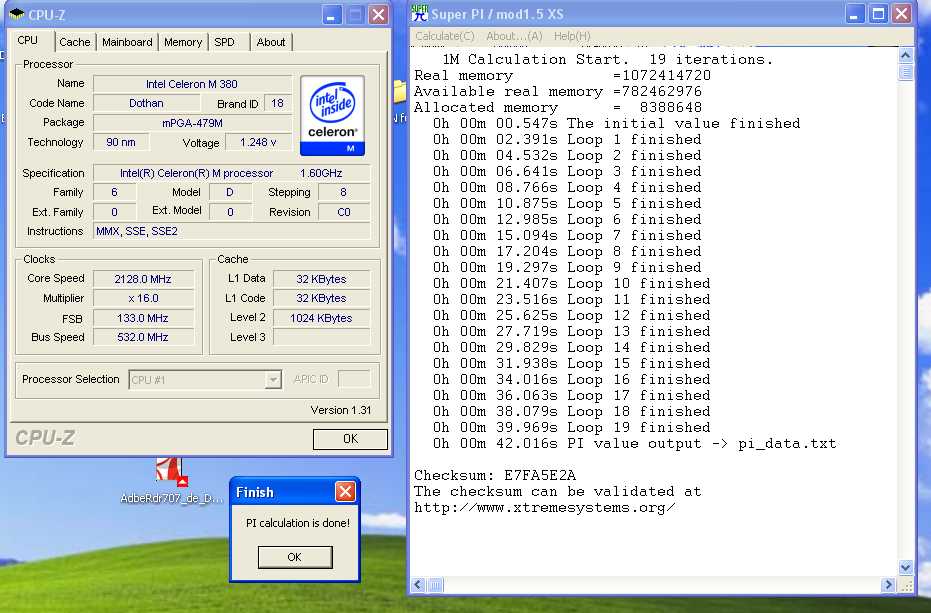Minimize the Super PI window
Viewport: 931px width, 613px height.
pos(854,14)
